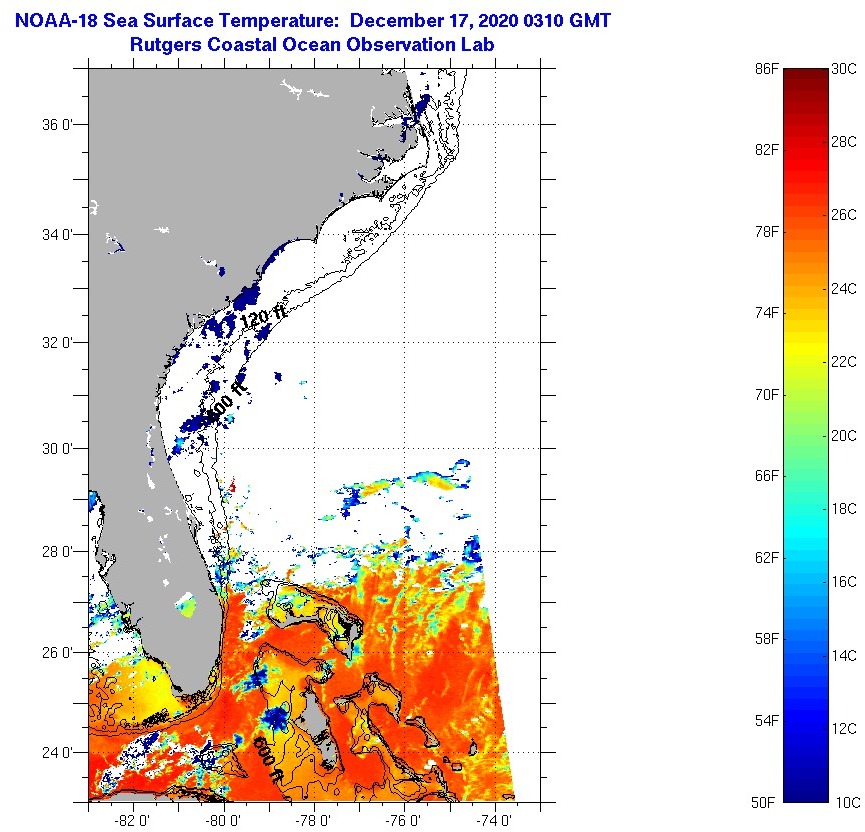Viewport: 865px width, 832px height.
Task: Click the -80 0' longitude label
Action: pyautogui.click(x=223, y=820)
